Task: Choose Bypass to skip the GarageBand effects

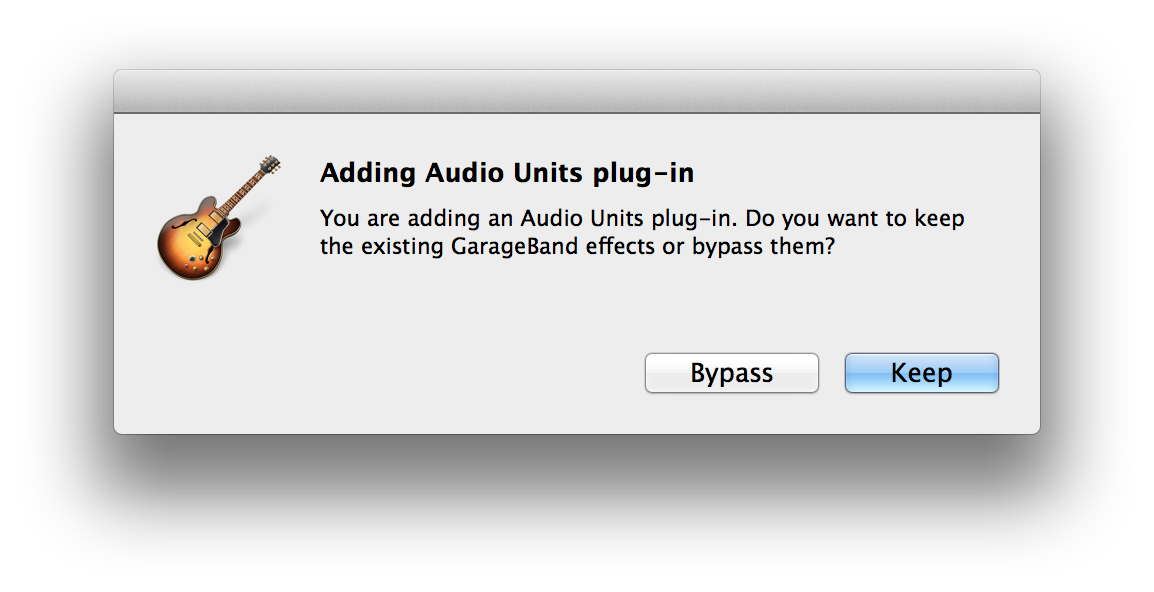Action: click(732, 373)
